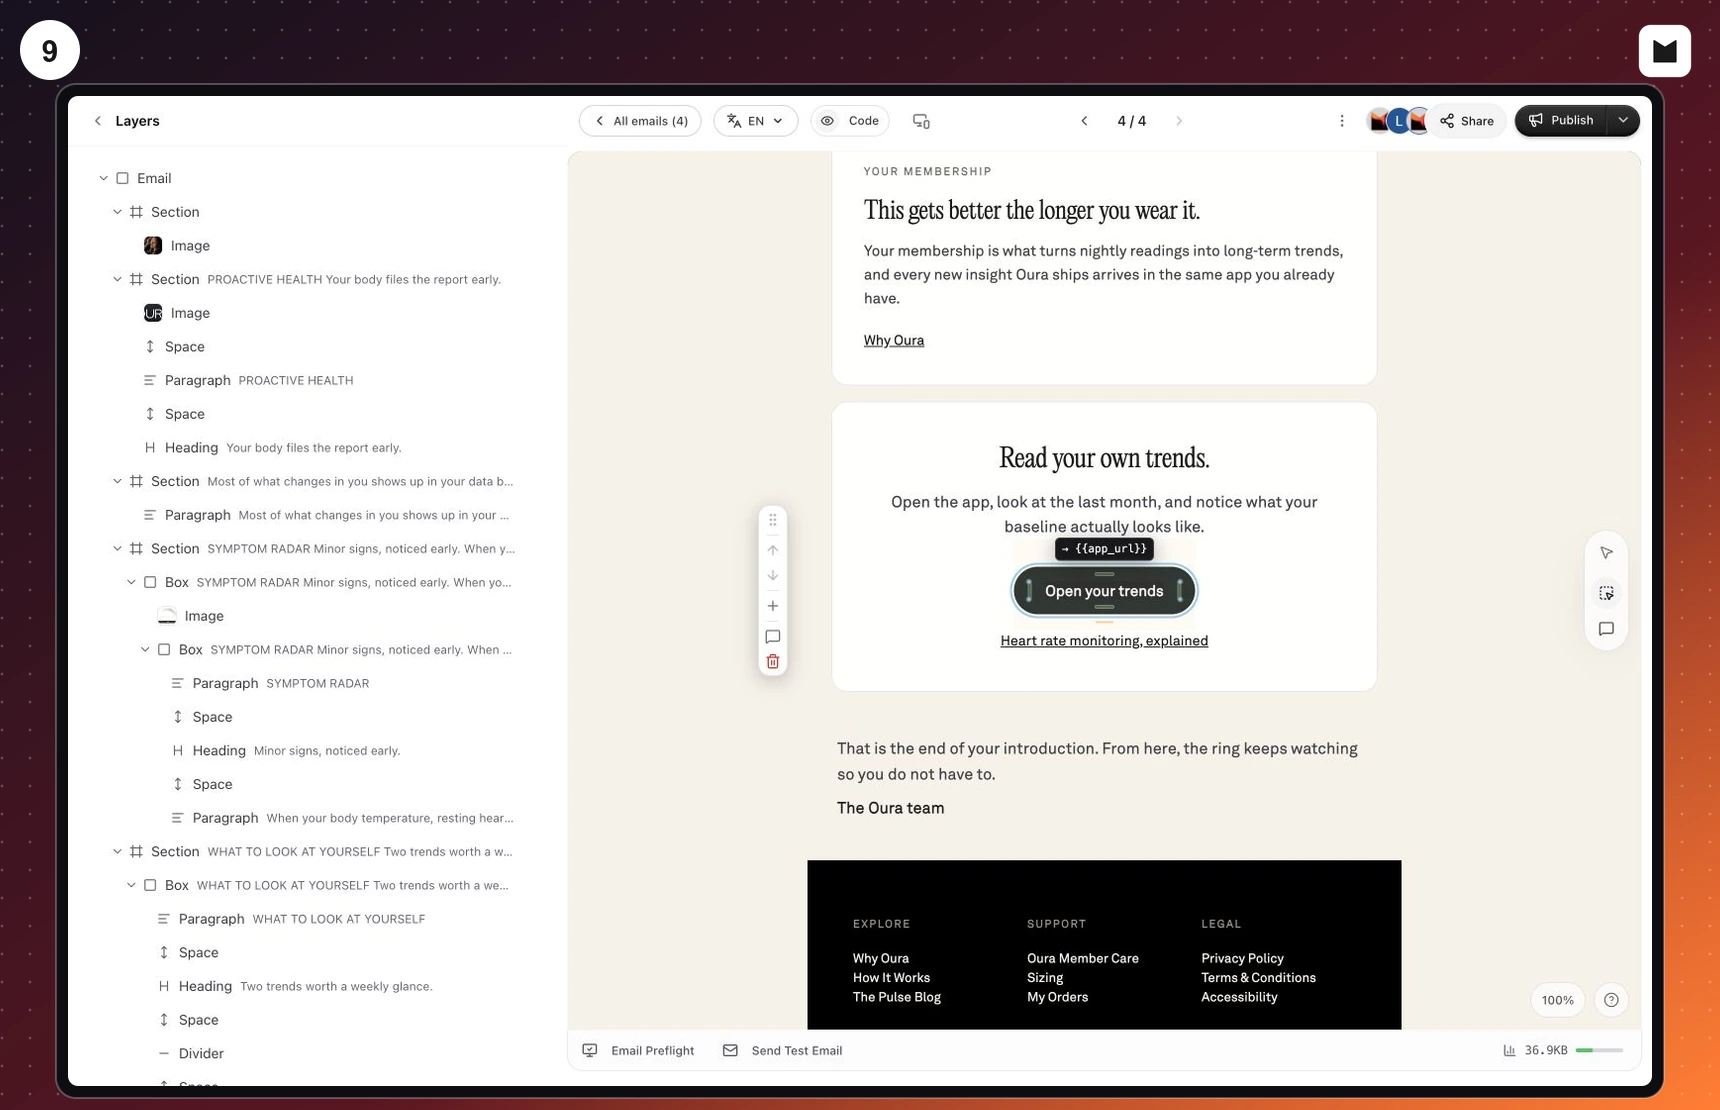The width and height of the screenshot is (1720, 1110).
Task: Select the Divider layer
Action: [x=191, y=1053]
